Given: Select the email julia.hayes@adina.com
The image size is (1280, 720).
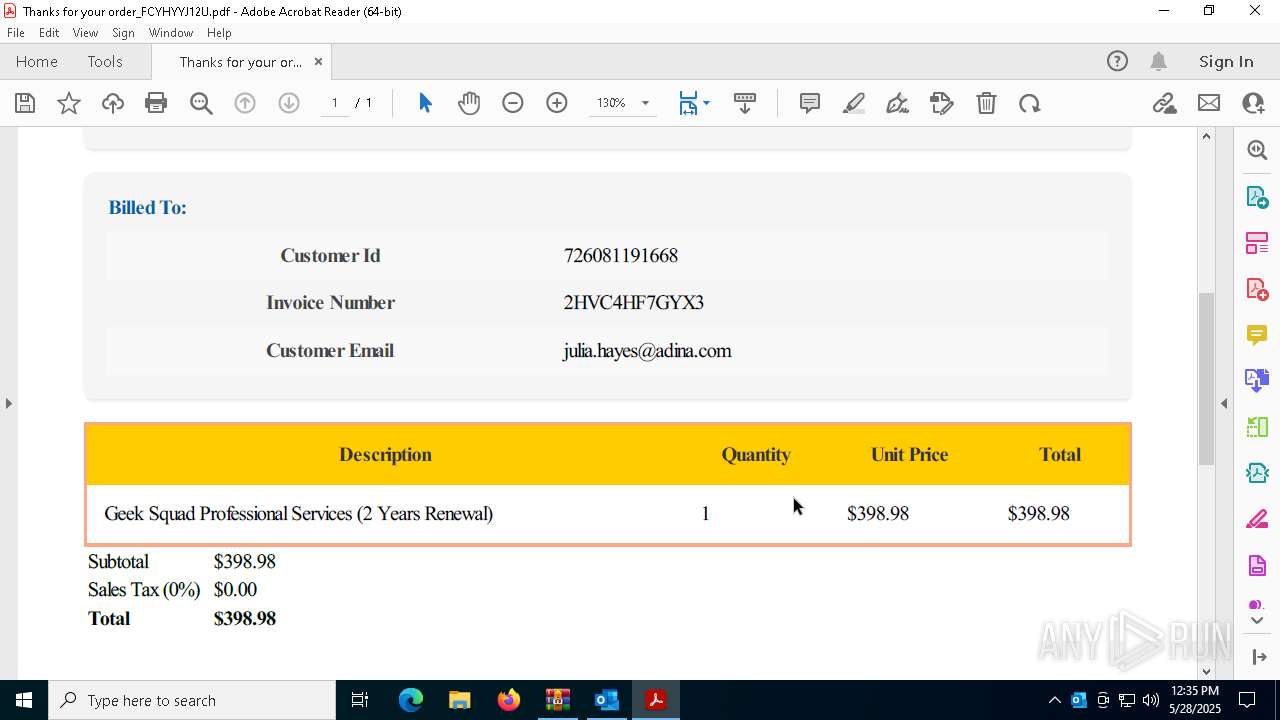Looking at the screenshot, I should [647, 351].
